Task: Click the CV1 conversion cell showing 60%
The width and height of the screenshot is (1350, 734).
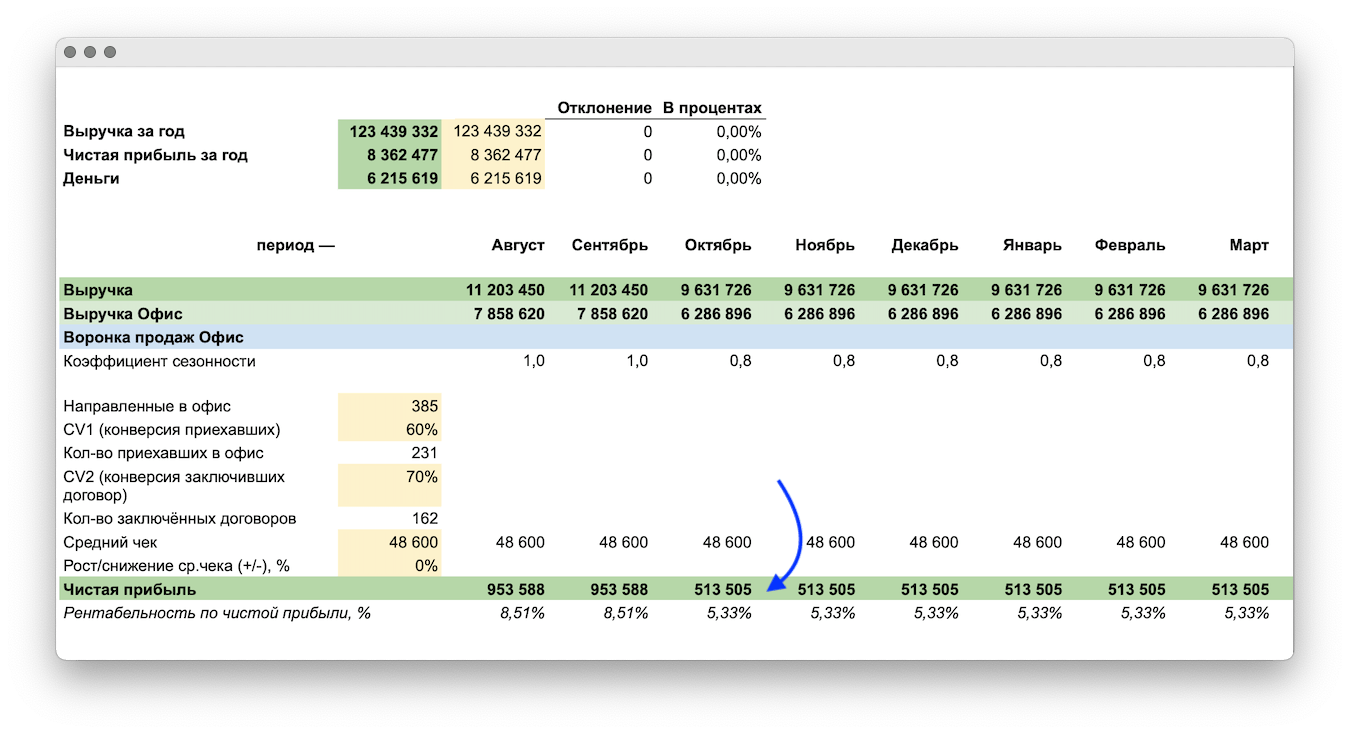Action: pos(390,430)
